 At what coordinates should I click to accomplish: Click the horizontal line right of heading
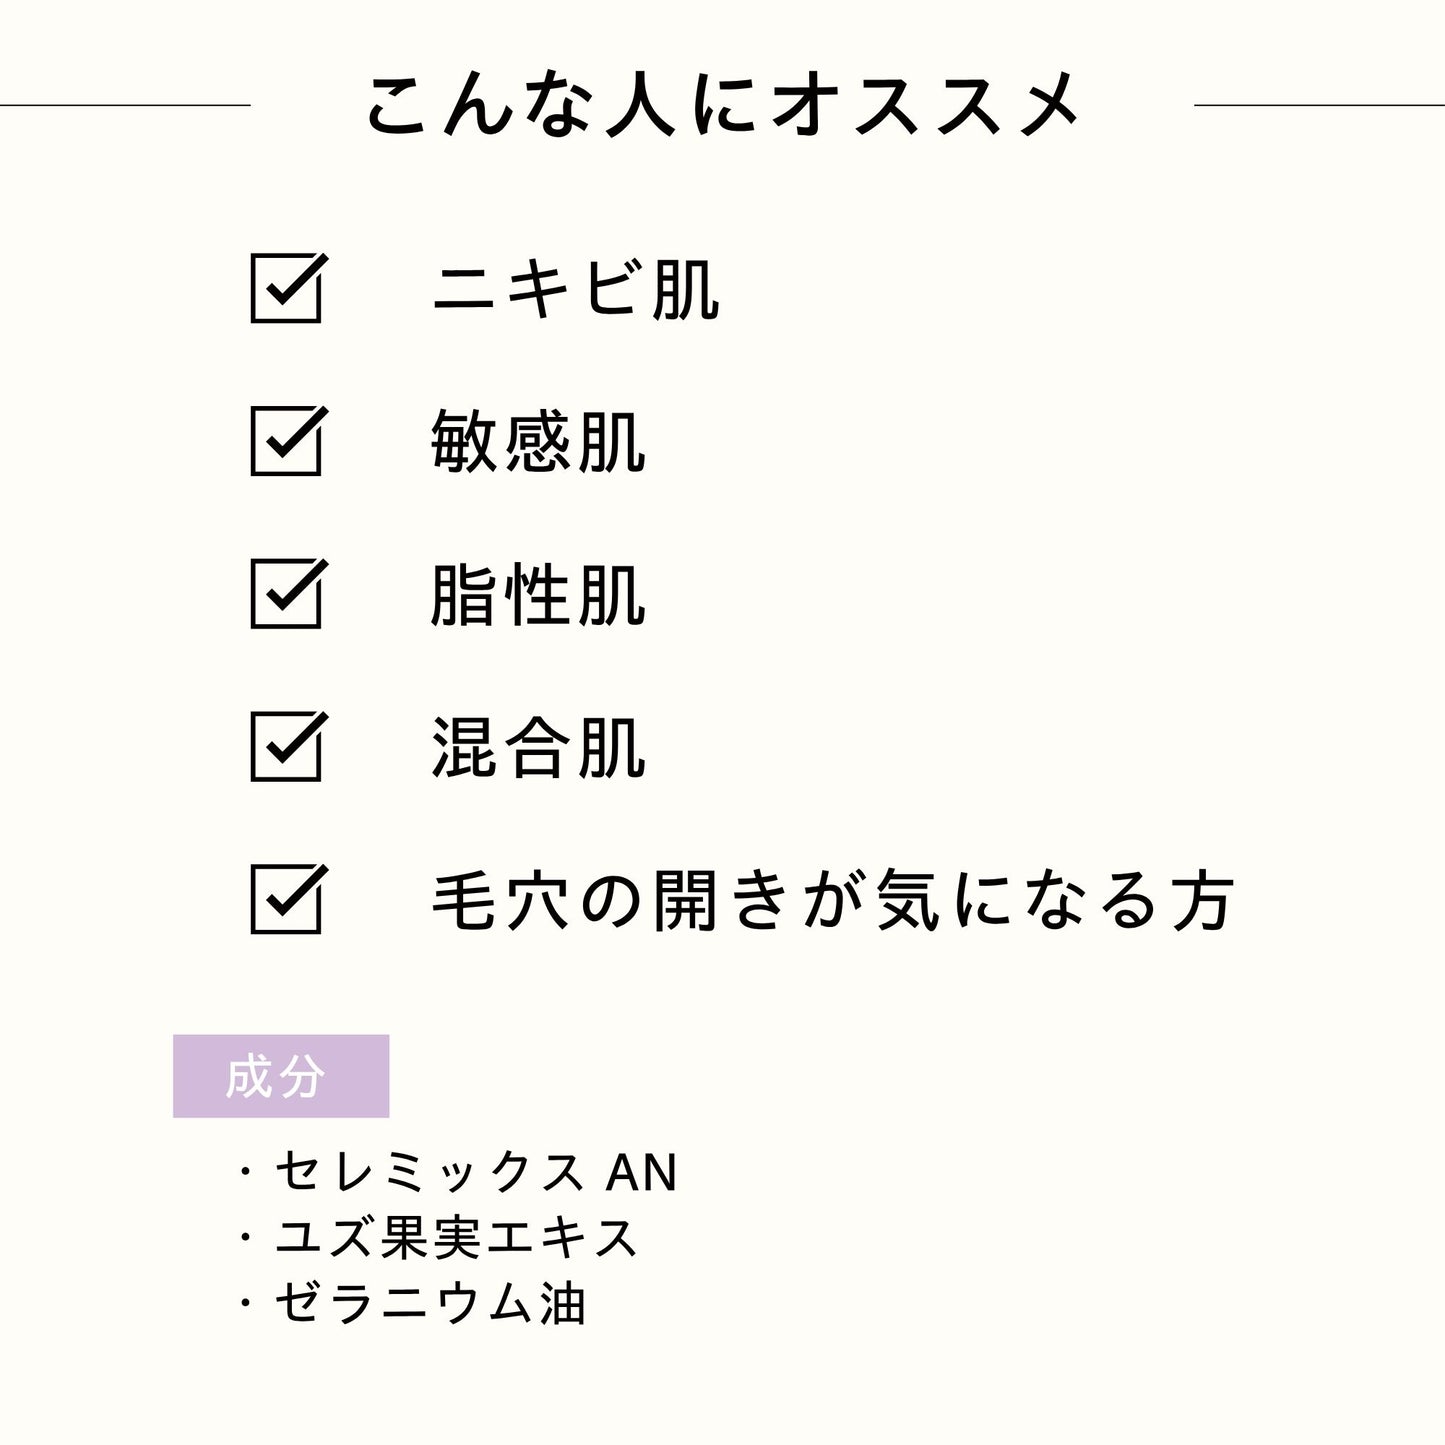click(x=1319, y=104)
